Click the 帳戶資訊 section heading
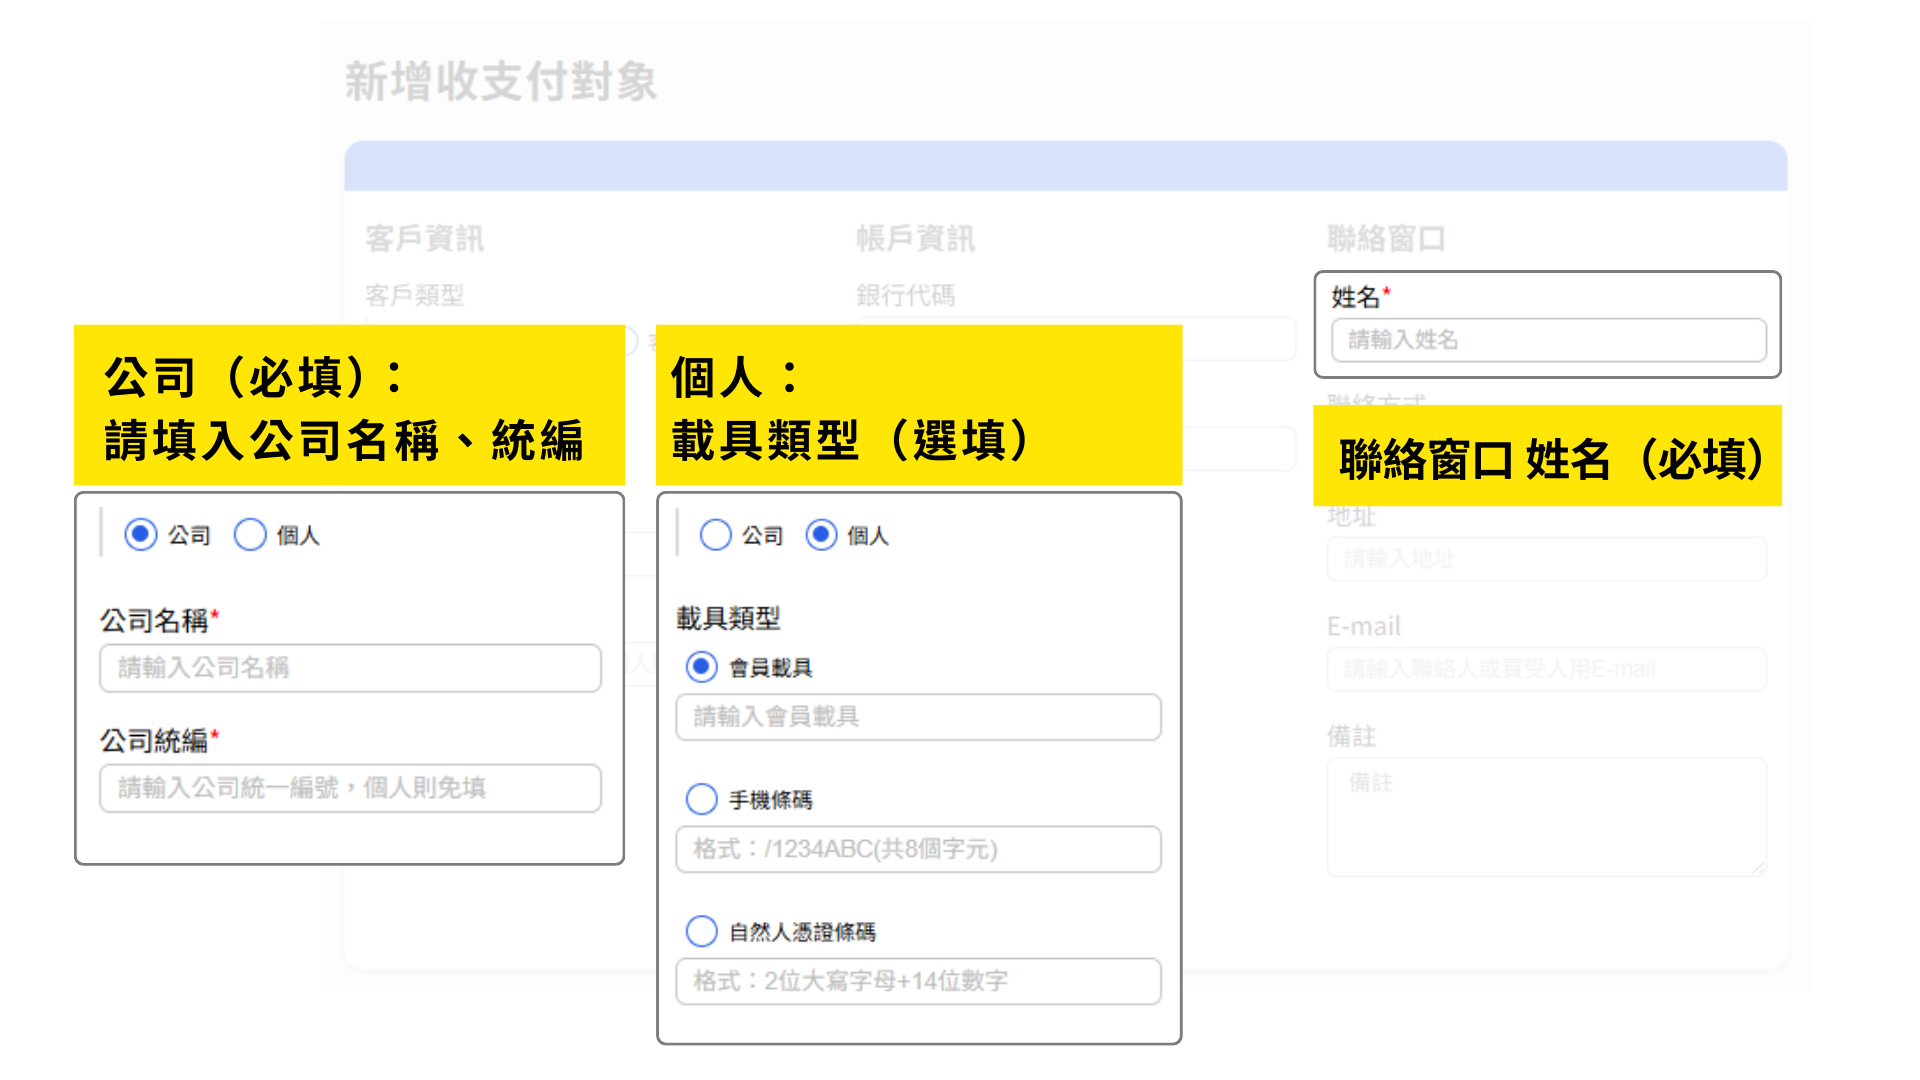Screen dimensions: 1920x1080 pos(915,238)
